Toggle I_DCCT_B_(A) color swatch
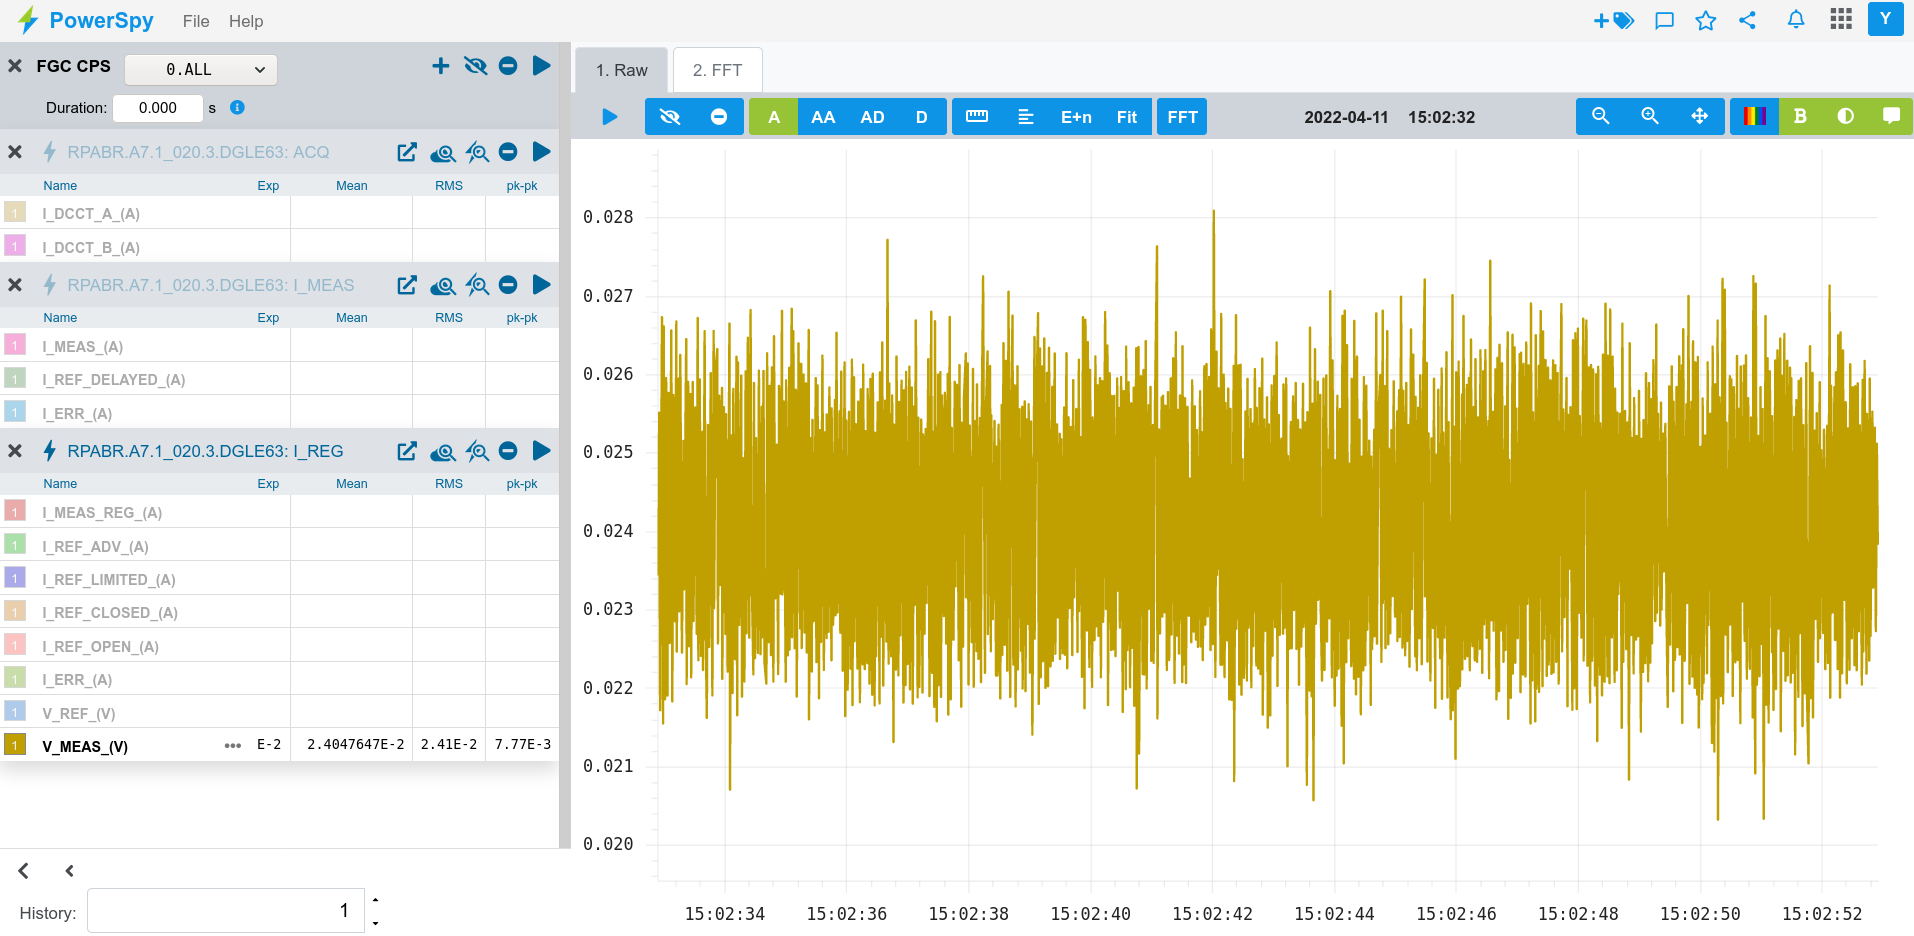Screen dimensions: 1914x936 pos(15,245)
